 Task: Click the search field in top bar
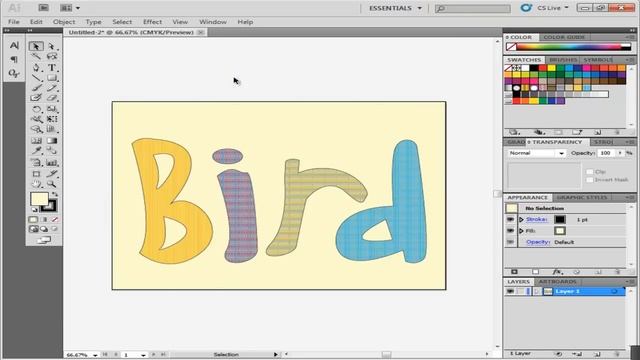pyautogui.click(x=473, y=8)
